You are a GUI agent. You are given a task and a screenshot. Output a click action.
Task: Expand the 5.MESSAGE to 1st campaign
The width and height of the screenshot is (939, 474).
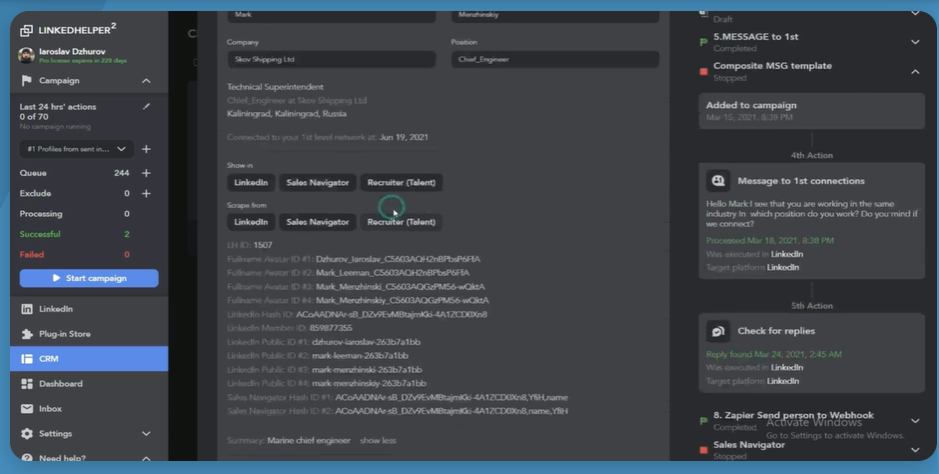coord(915,42)
